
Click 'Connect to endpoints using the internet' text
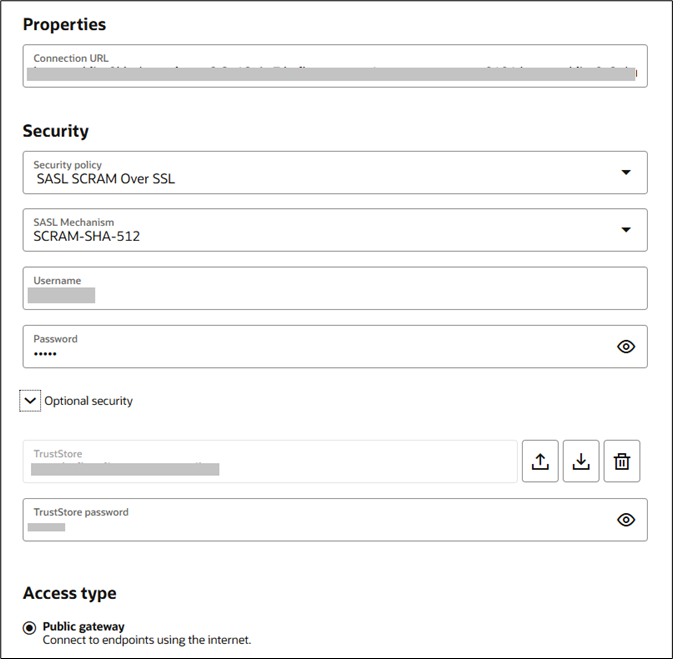pos(146,640)
